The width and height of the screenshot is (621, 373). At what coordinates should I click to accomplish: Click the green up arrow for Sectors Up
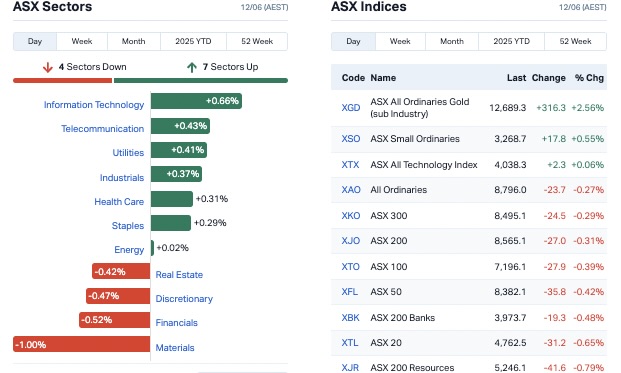pyautogui.click(x=192, y=67)
